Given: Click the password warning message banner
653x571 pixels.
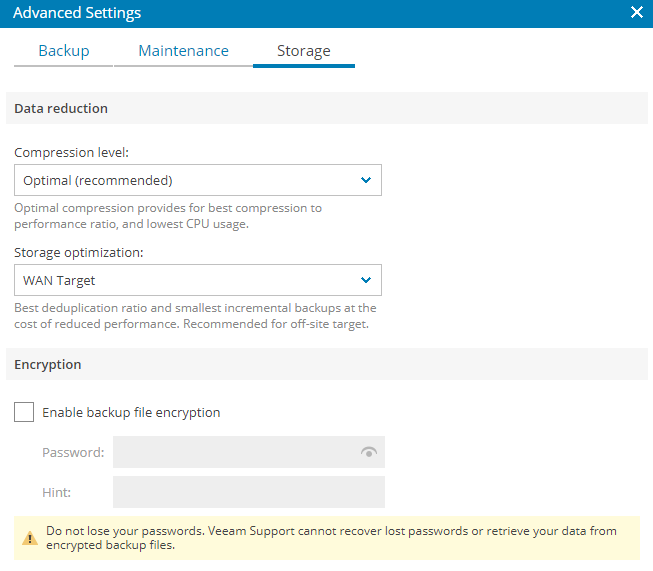Looking at the screenshot, I should click(x=326, y=538).
